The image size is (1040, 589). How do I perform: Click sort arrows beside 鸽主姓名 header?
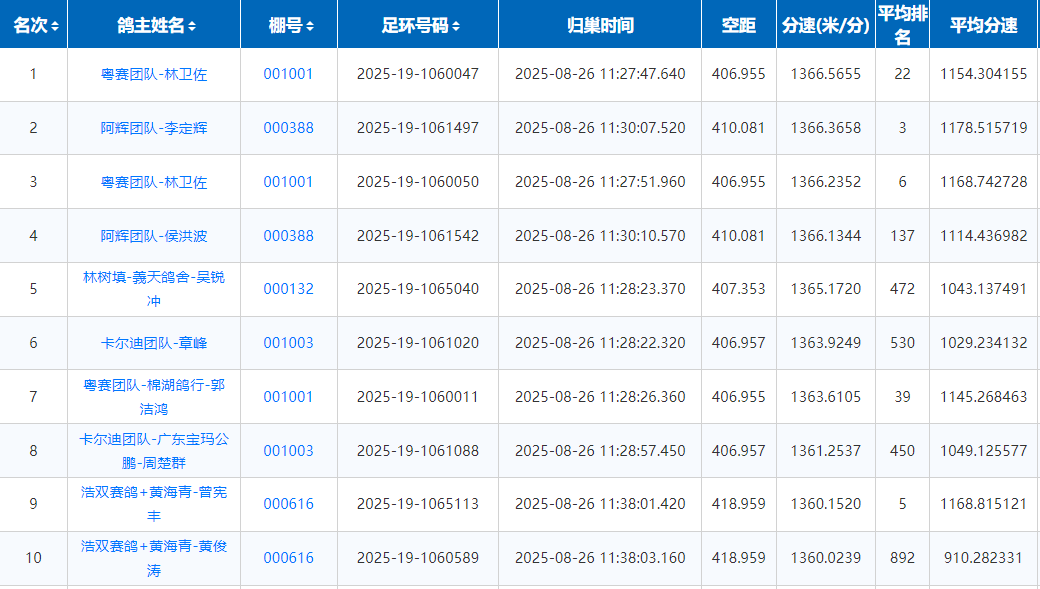point(192,26)
